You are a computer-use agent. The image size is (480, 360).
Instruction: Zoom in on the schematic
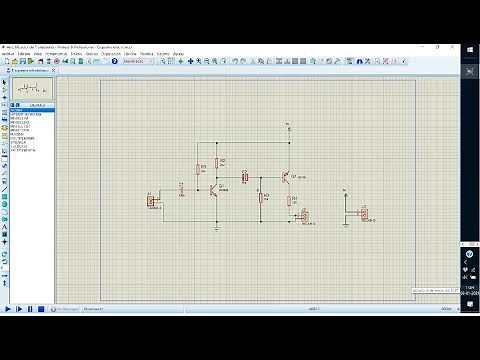pyautogui.click(x=199, y=61)
